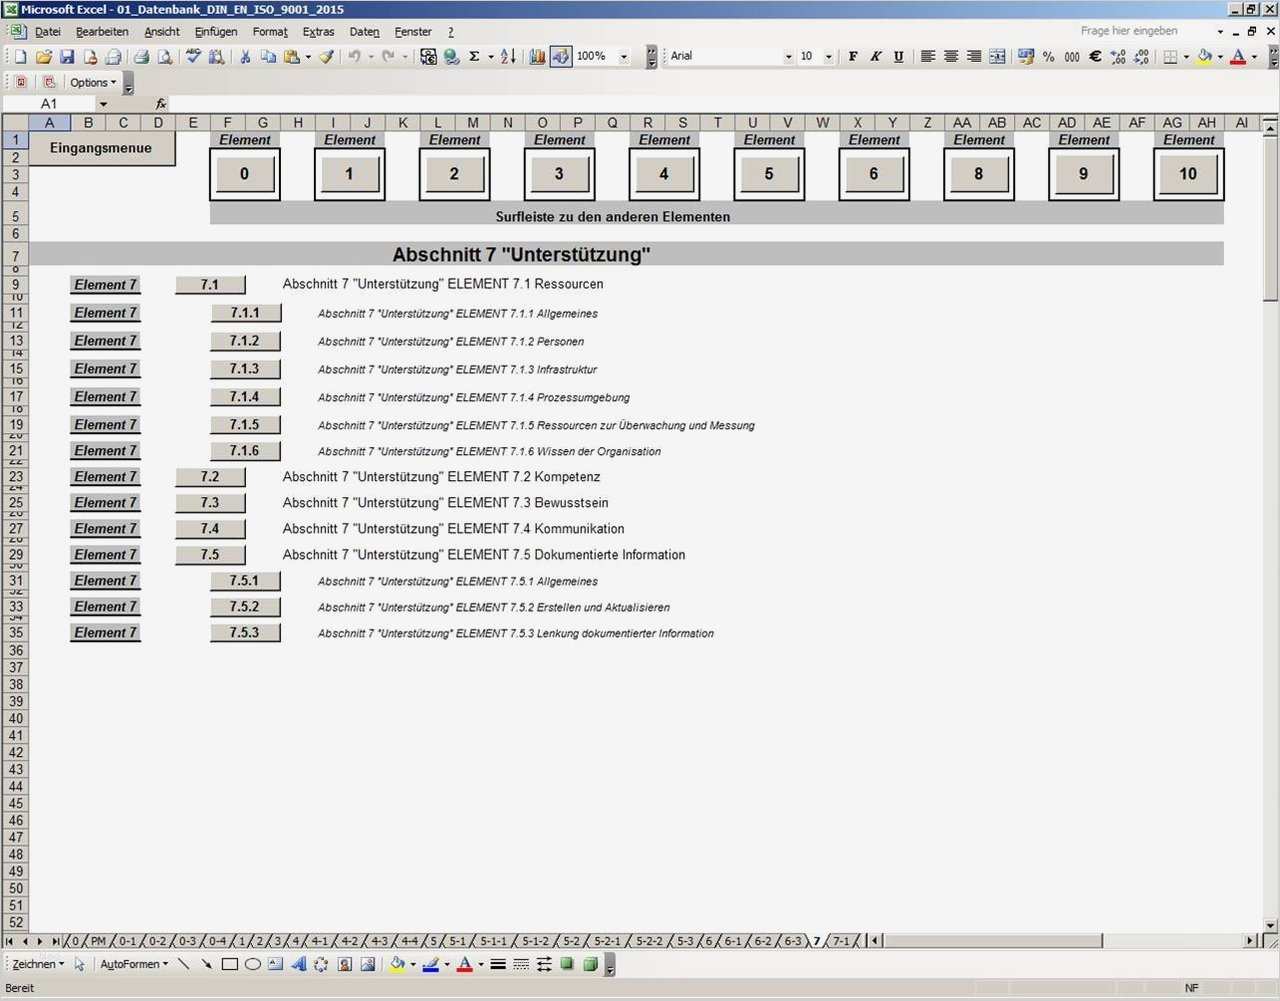Image resolution: width=1280 pixels, height=1001 pixels.
Task: Click the Eingangsmenue button
Action: pyautogui.click(x=100, y=147)
